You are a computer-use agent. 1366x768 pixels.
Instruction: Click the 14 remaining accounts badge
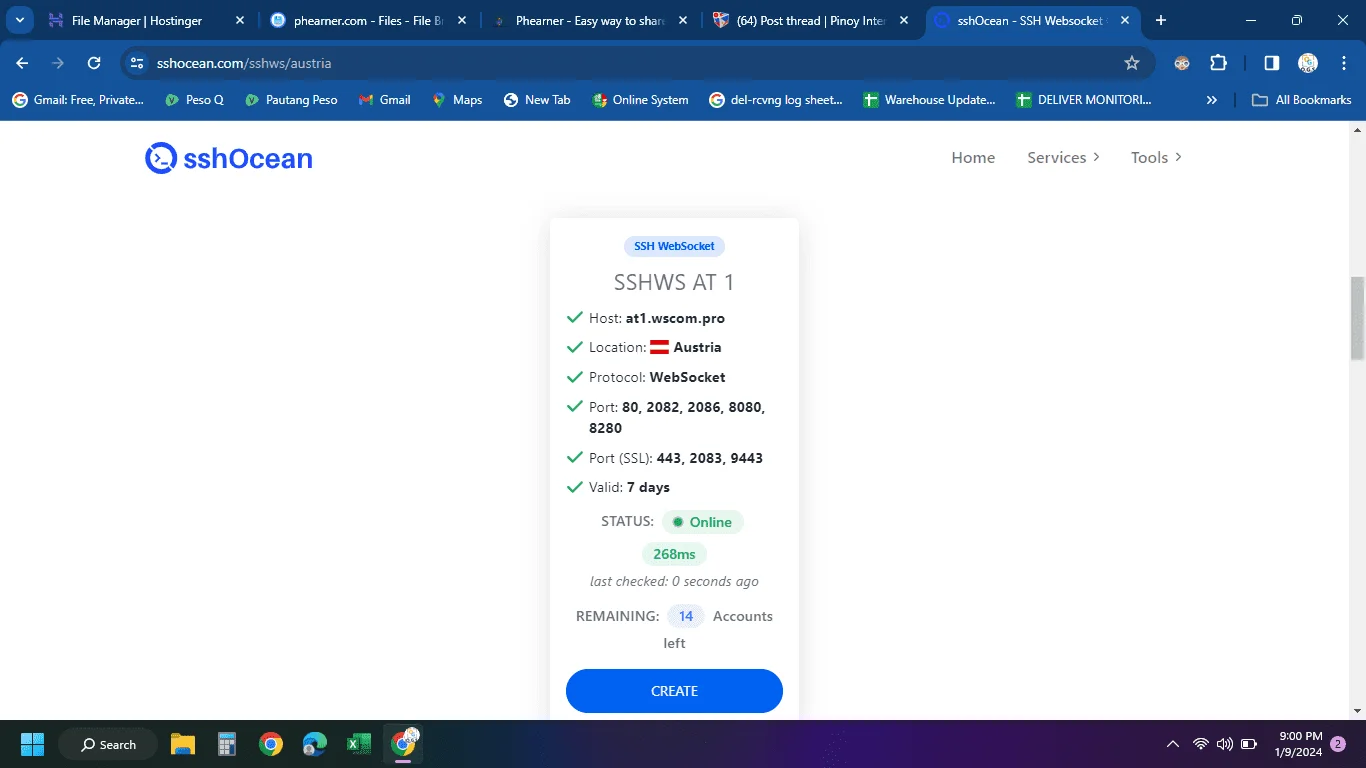point(686,616)
